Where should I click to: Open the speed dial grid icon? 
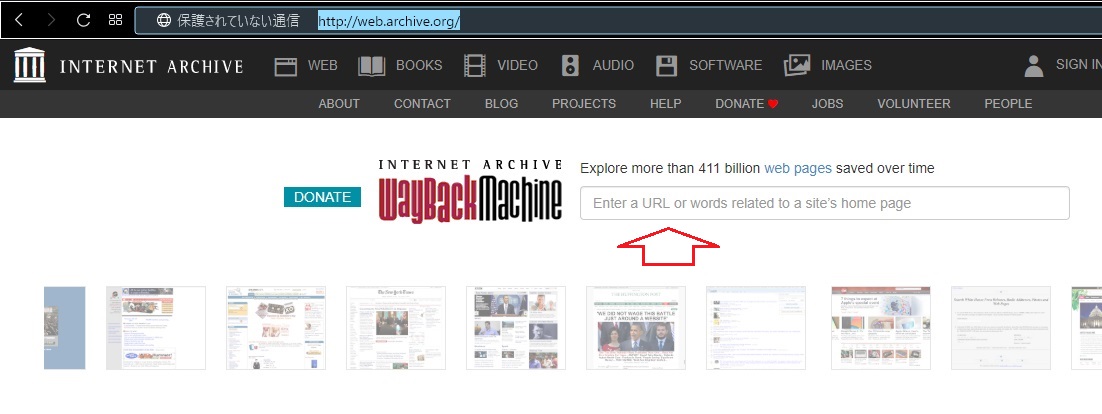click(116, 20)
